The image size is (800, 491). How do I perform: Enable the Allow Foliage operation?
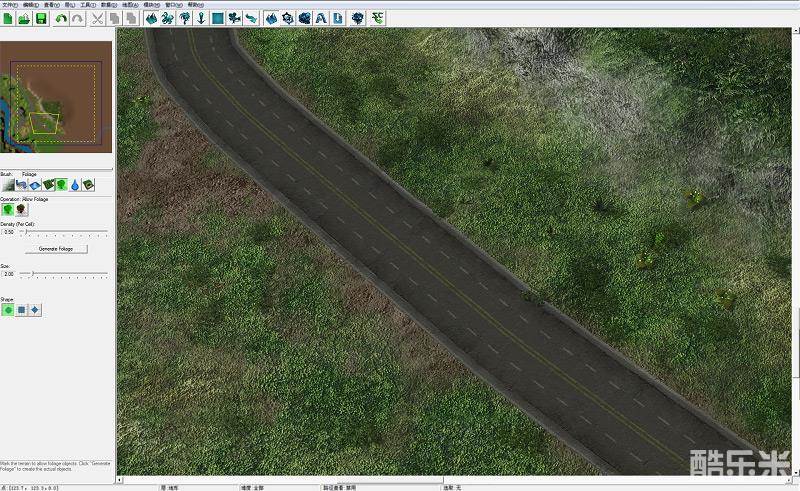click(x=8, y=211)
